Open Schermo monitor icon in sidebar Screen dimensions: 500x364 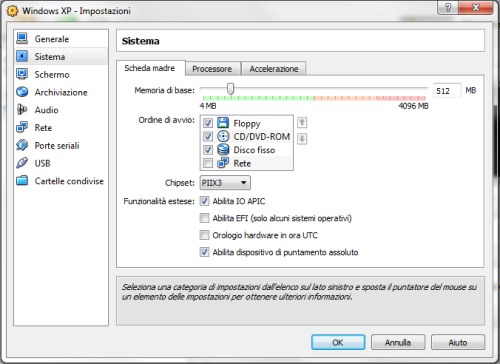pos(22,74)
